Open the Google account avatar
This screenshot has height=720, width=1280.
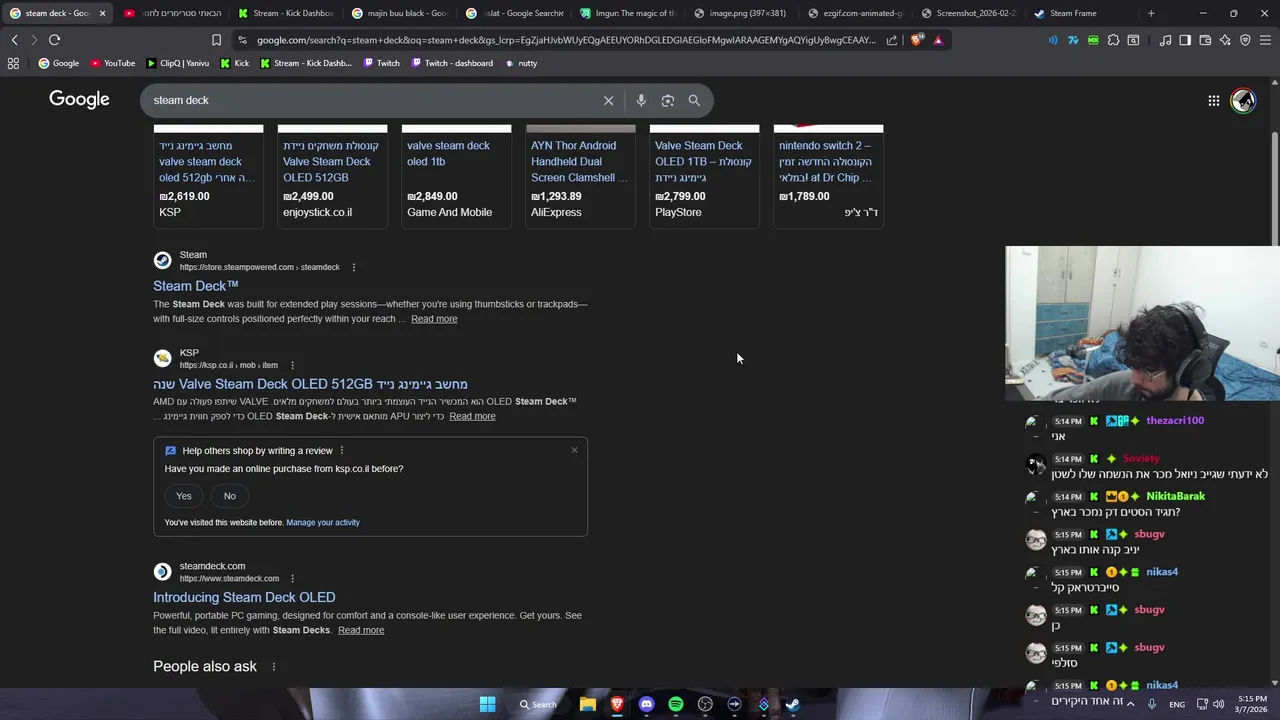click(x=1243, y=100)
